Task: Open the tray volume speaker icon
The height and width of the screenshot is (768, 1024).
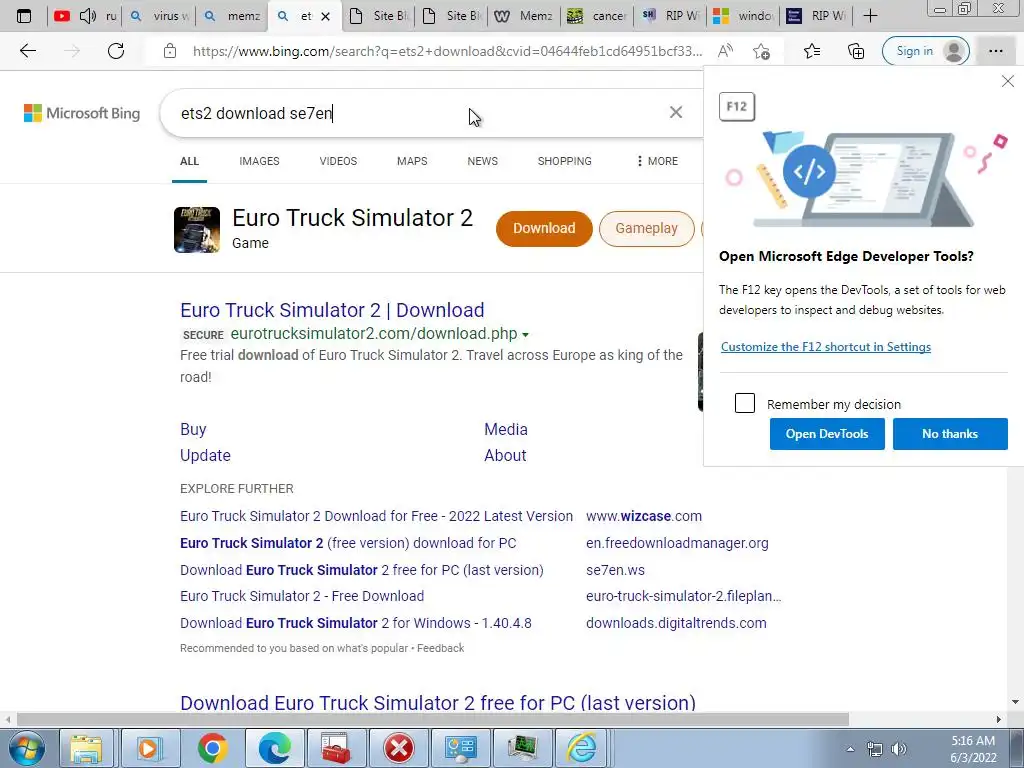Action: (899, 749)
